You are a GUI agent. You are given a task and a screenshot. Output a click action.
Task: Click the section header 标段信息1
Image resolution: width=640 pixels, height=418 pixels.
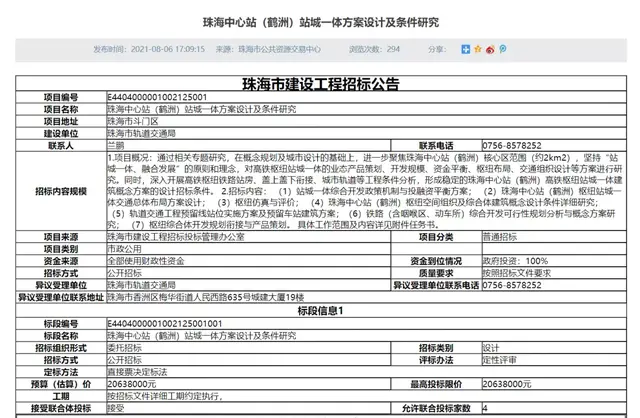coord(321,311)
